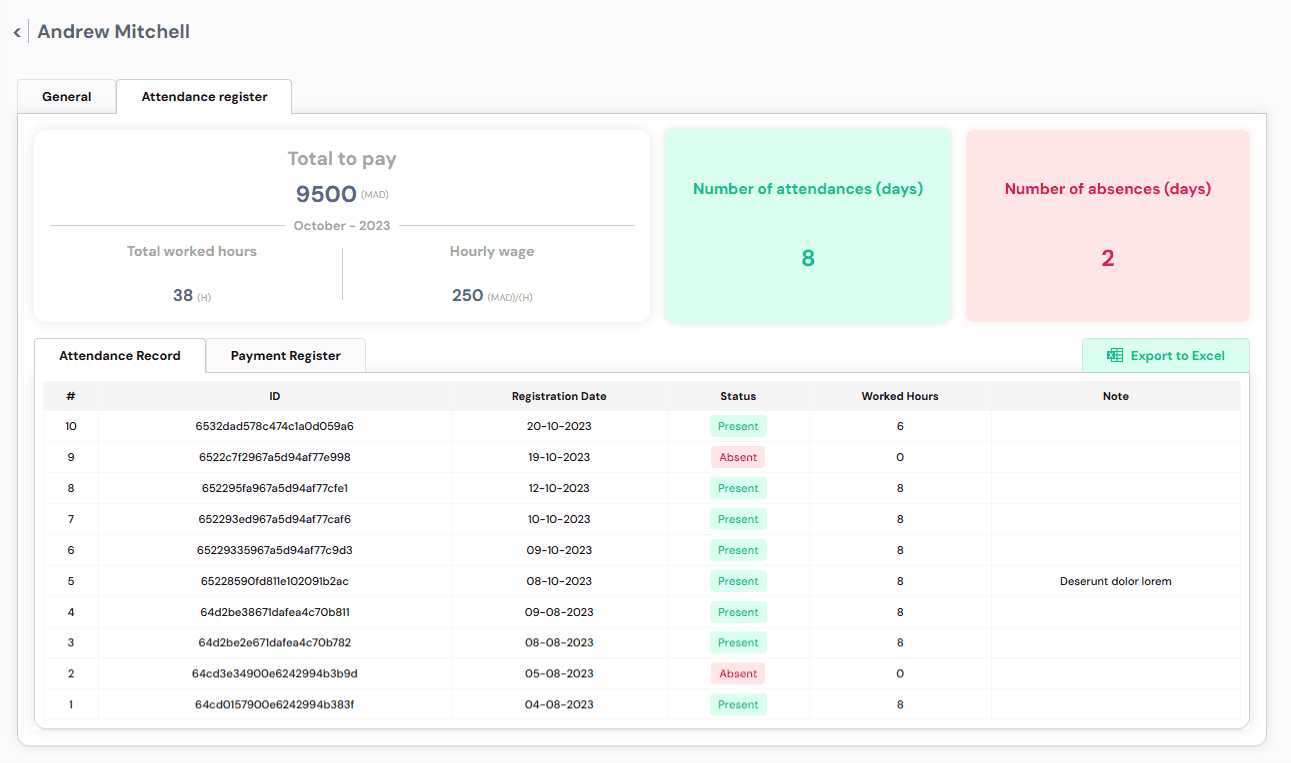Viewport: 1291px width, 763px height.
Task: Click the Number of attendances card
Action: (x=808, y=226)
